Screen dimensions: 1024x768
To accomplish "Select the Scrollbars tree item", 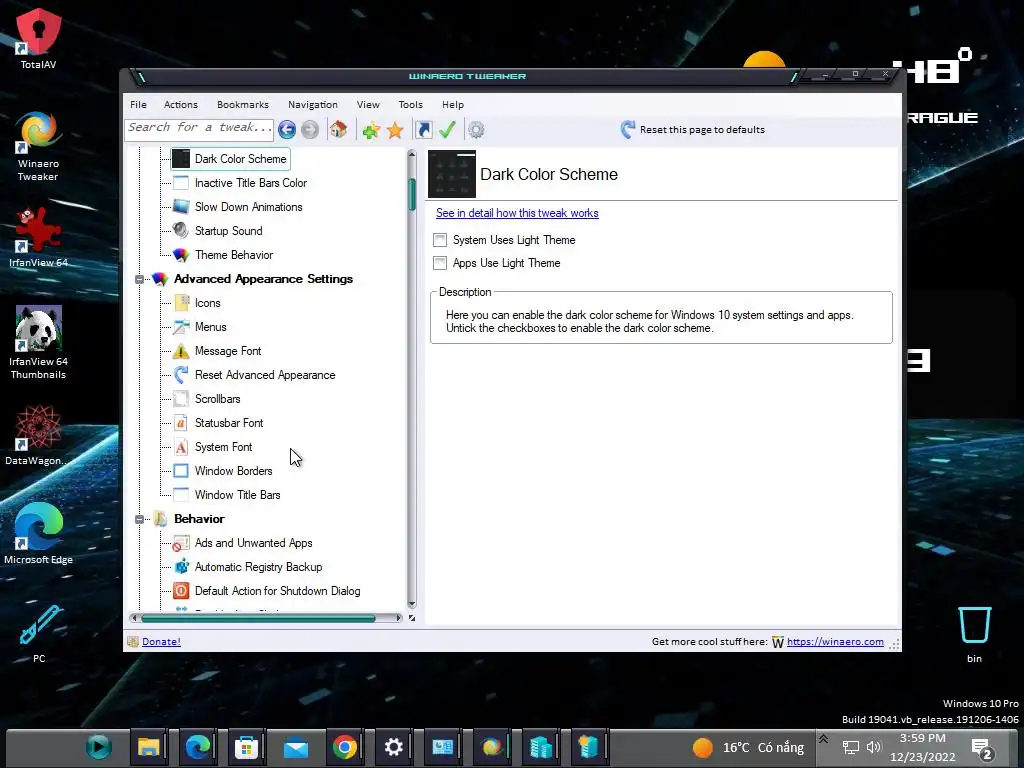I will pyautogui.click(x=217, y=399).
